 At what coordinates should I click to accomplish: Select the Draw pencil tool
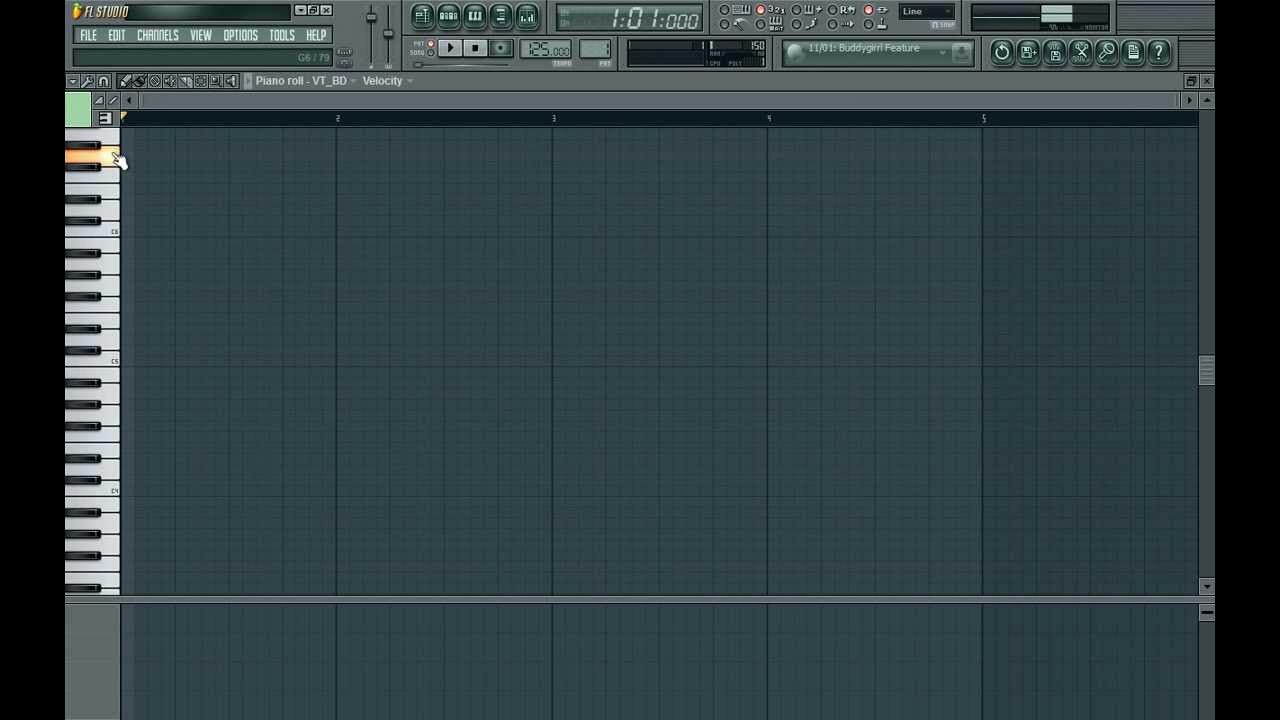(x=124, y=81)
